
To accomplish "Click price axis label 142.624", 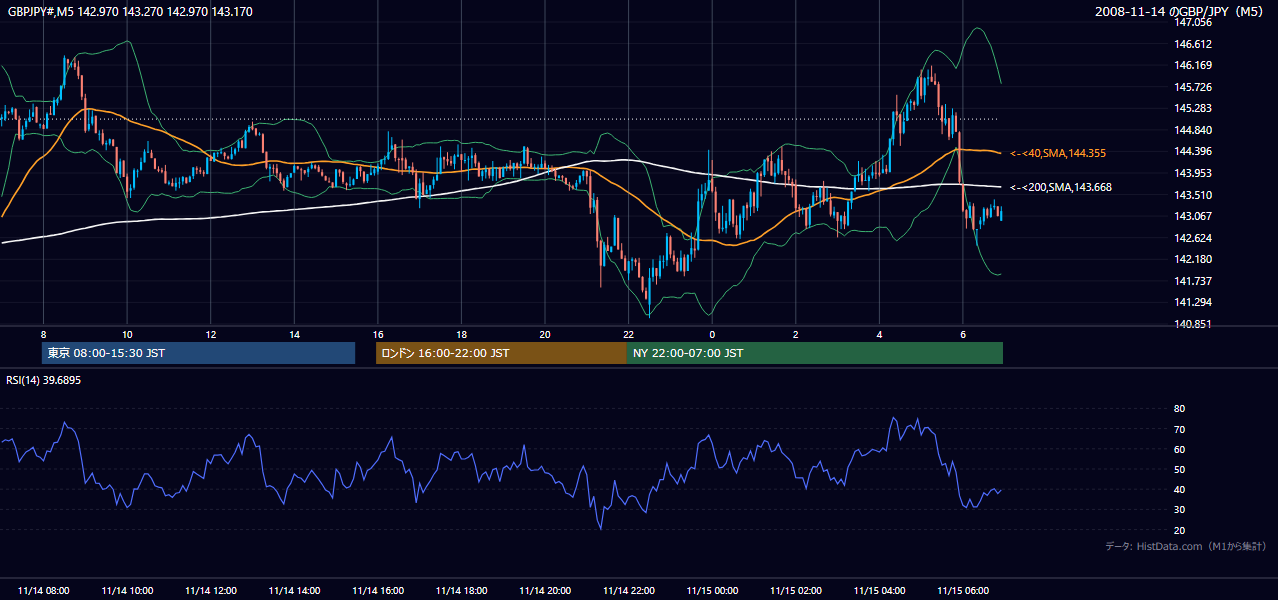I will click(x=1194, y=238).
